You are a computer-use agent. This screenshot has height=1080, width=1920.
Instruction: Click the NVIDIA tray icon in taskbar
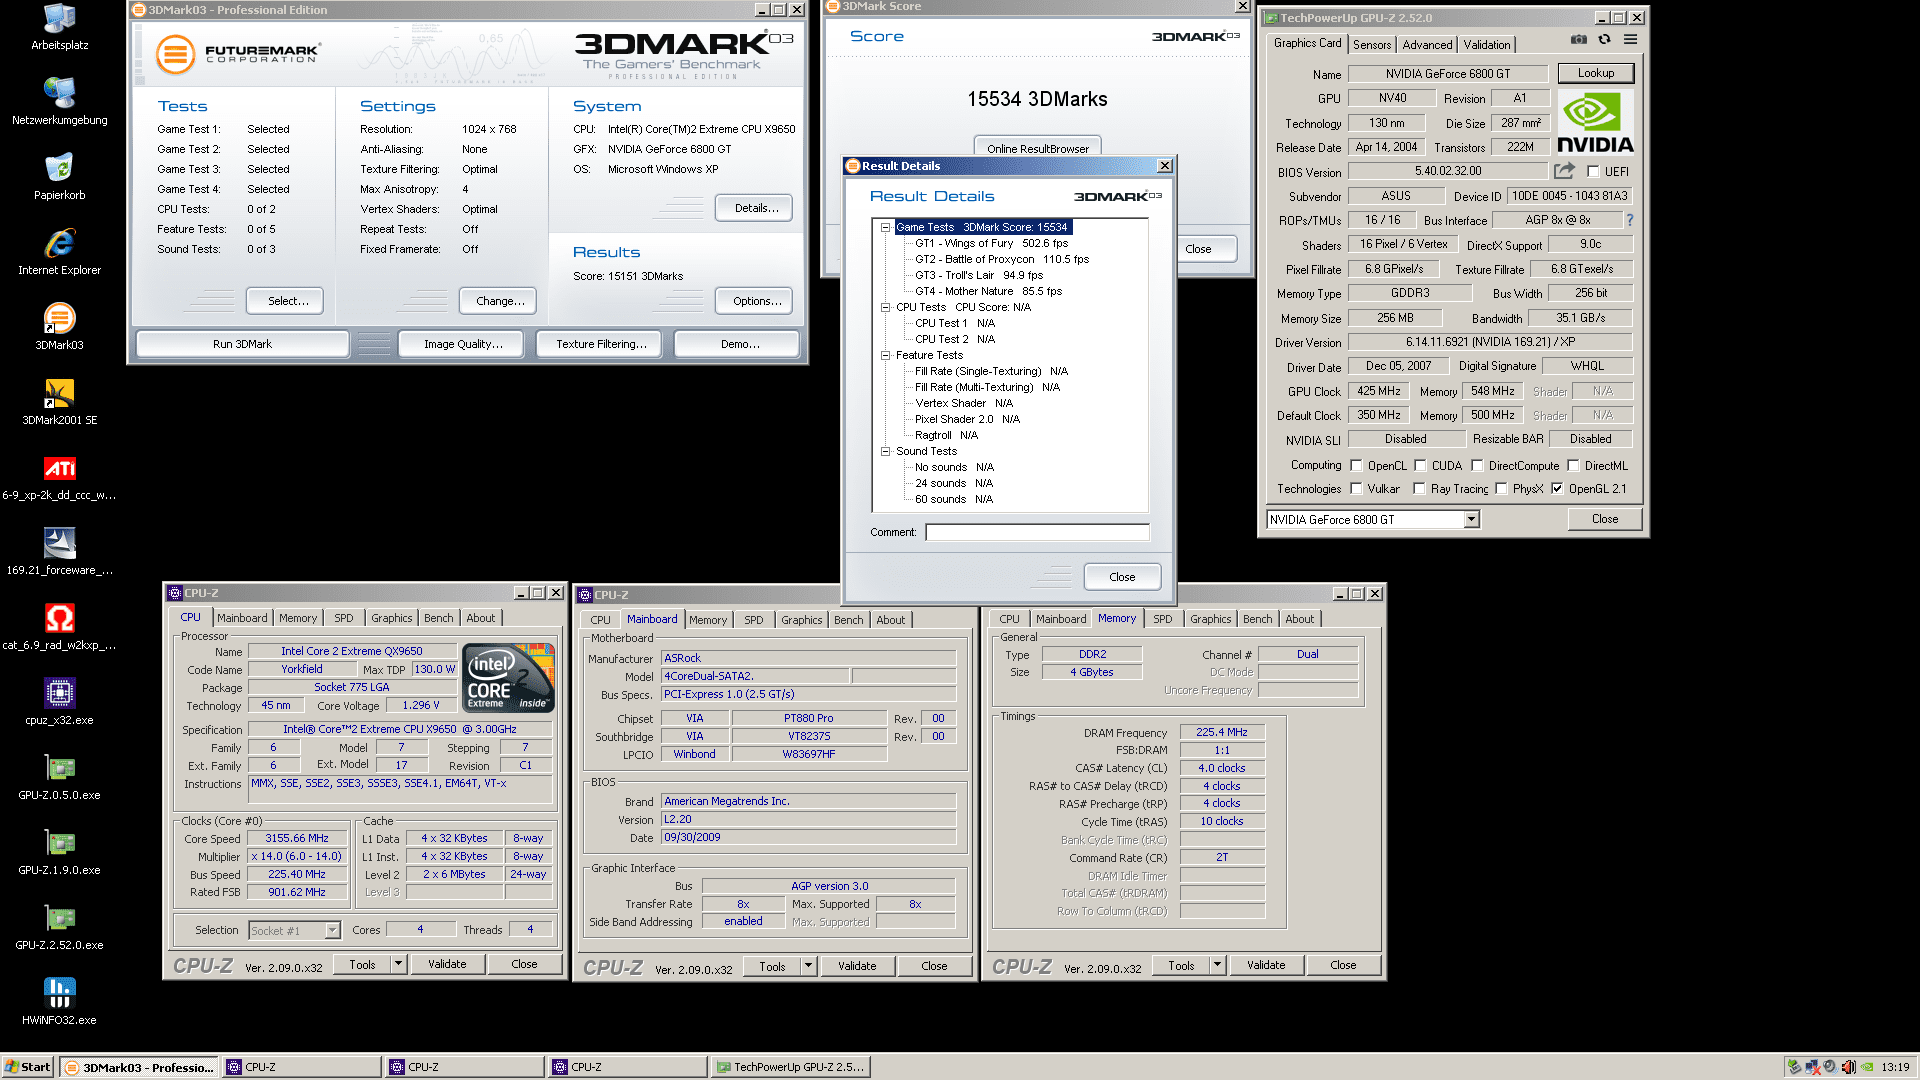[1866, 1067]
